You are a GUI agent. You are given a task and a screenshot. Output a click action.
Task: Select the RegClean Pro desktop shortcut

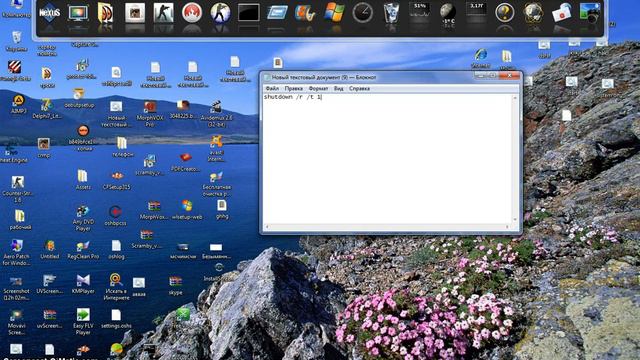tap(83, 250)
